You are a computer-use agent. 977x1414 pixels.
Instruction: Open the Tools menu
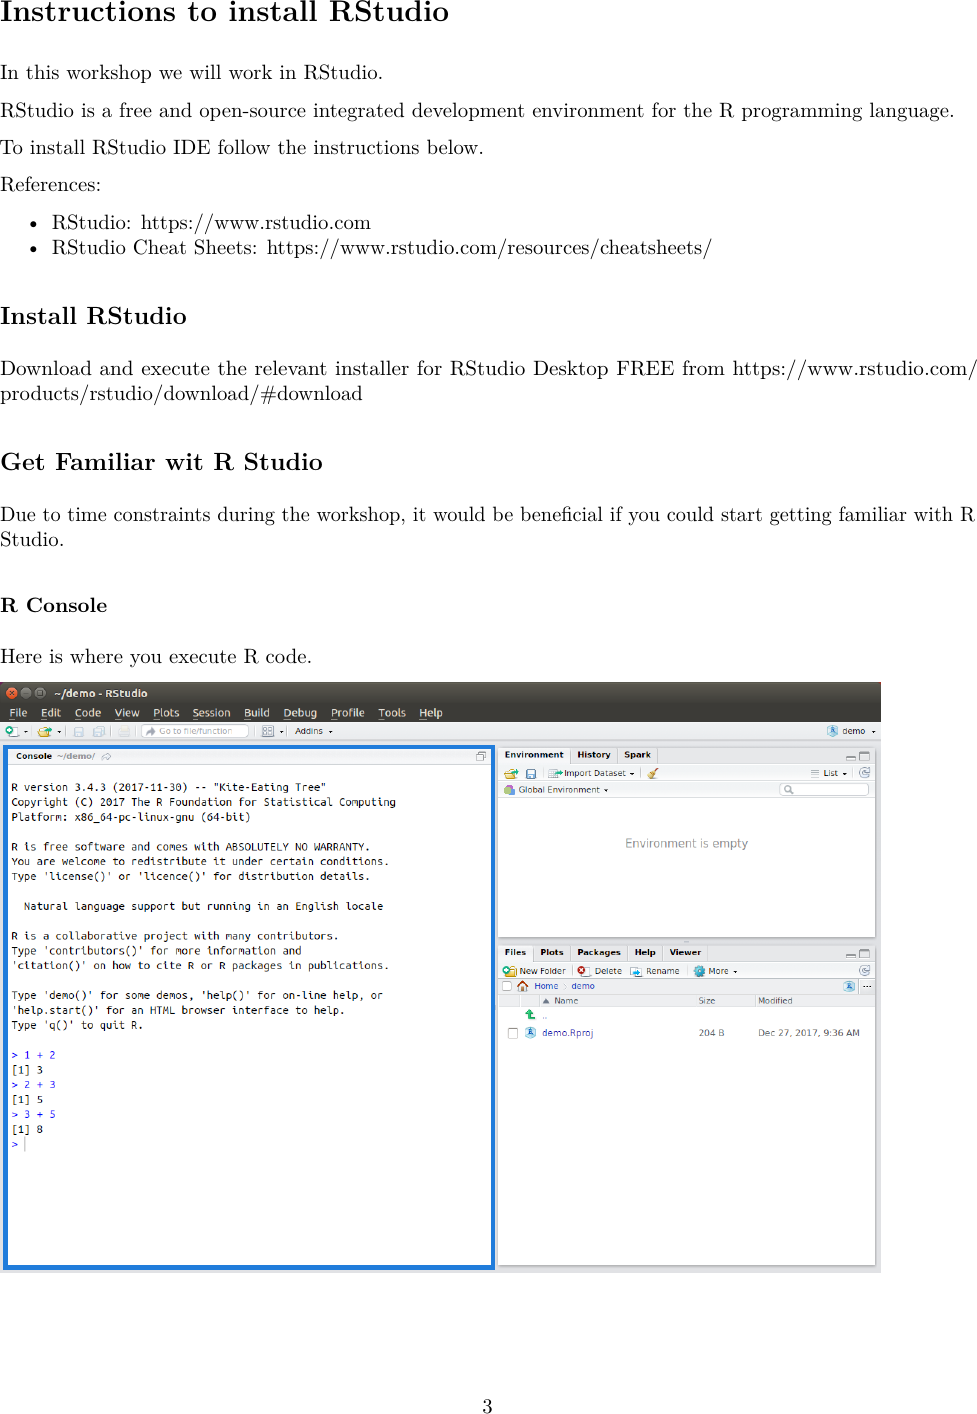coord(392,713)
